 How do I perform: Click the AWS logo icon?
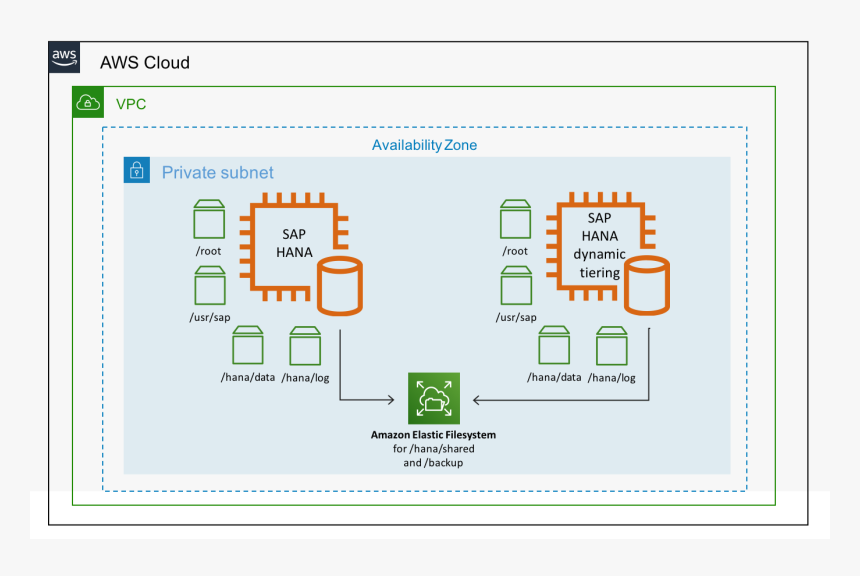[x=64, y=57]
